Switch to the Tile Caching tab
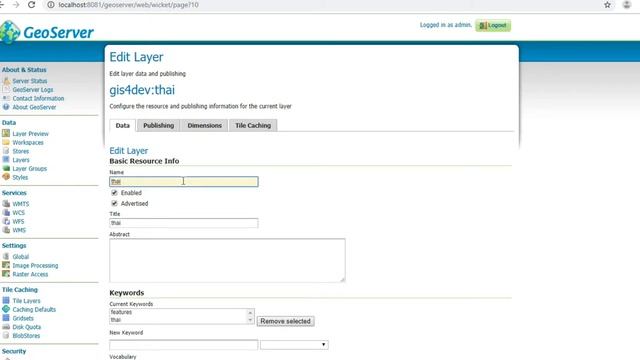Viewport: 640px width, 360px height. (253, 125)
